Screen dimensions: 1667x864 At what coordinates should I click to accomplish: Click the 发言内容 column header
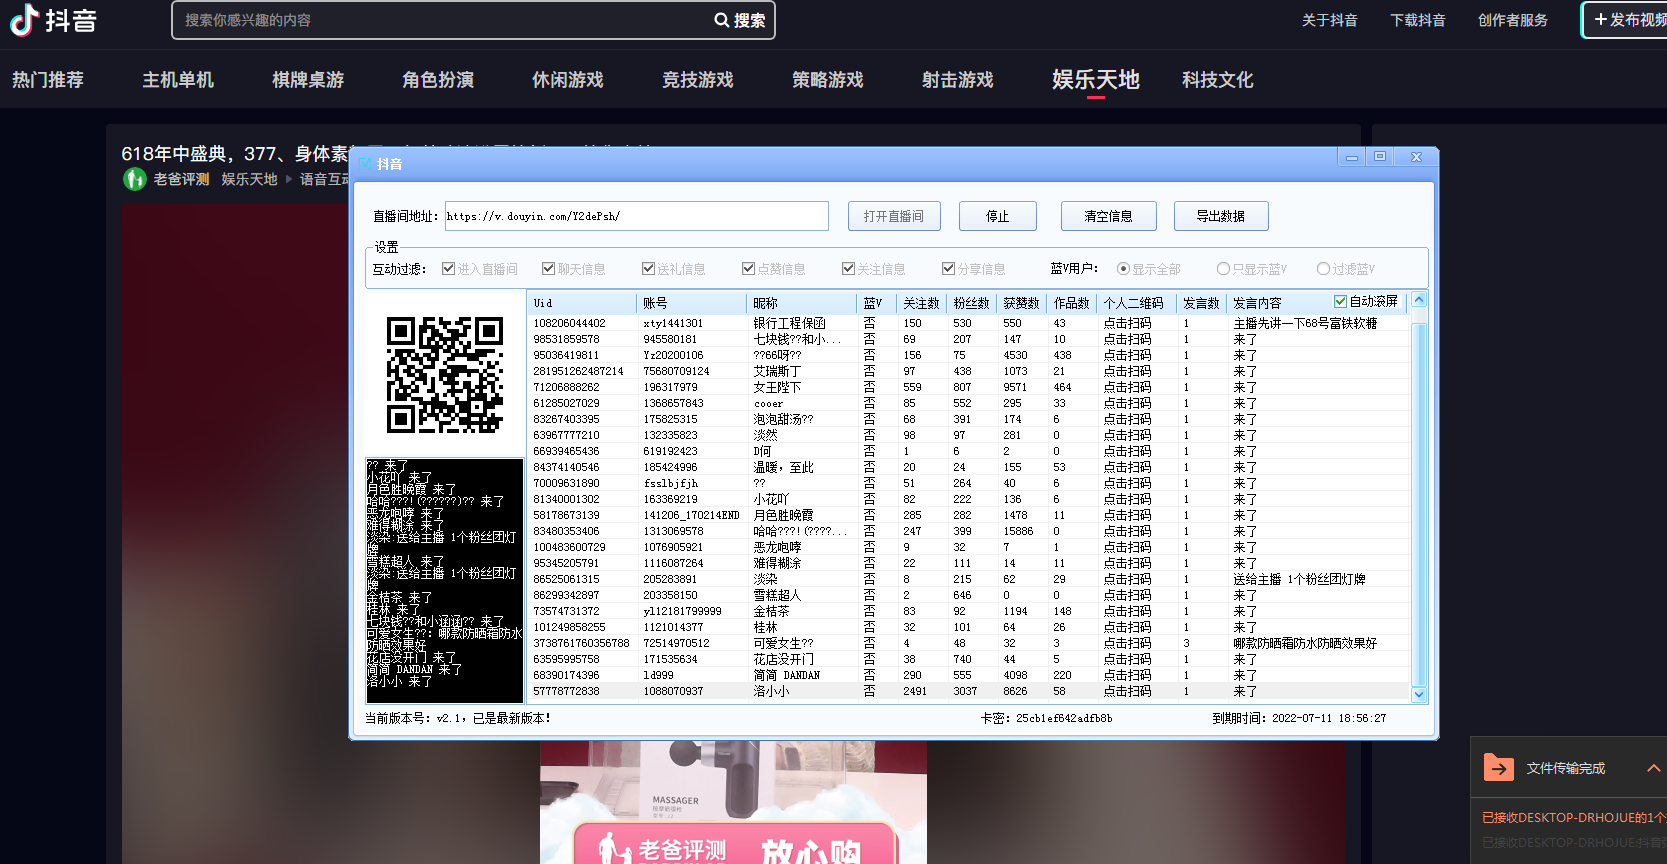1257,303
